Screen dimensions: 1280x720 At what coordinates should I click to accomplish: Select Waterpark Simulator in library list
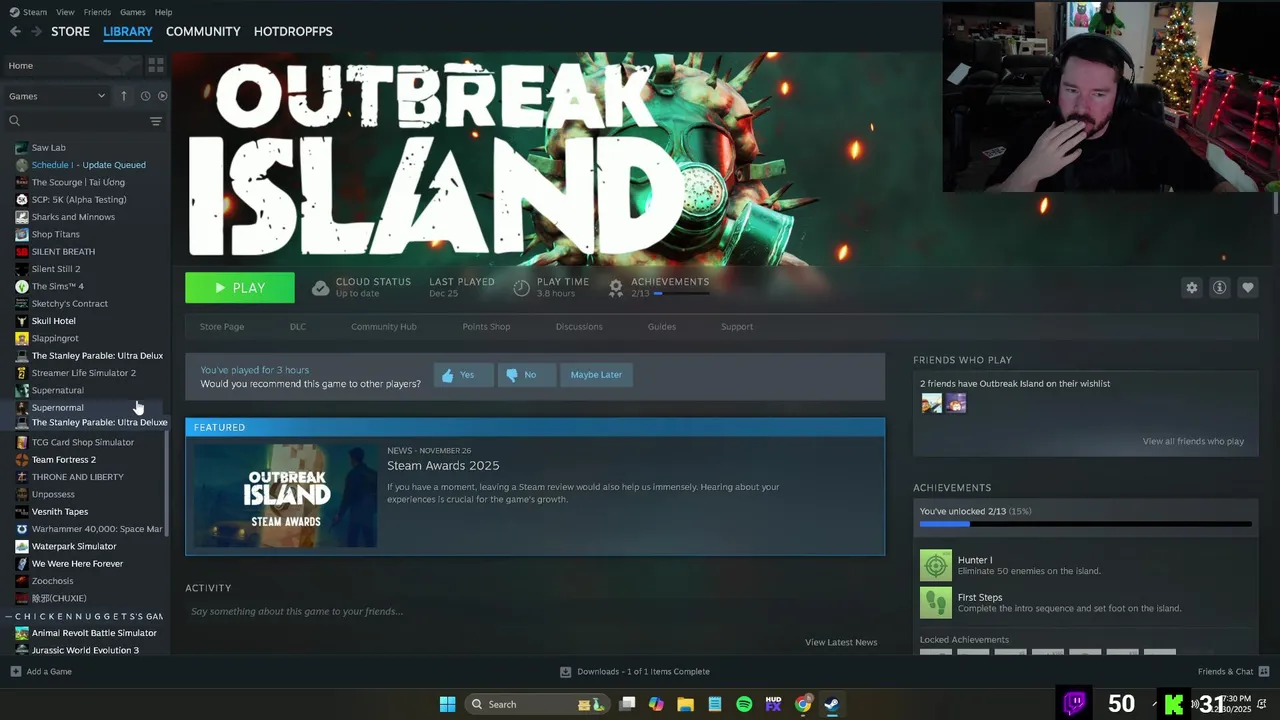[x=74, y=546]
